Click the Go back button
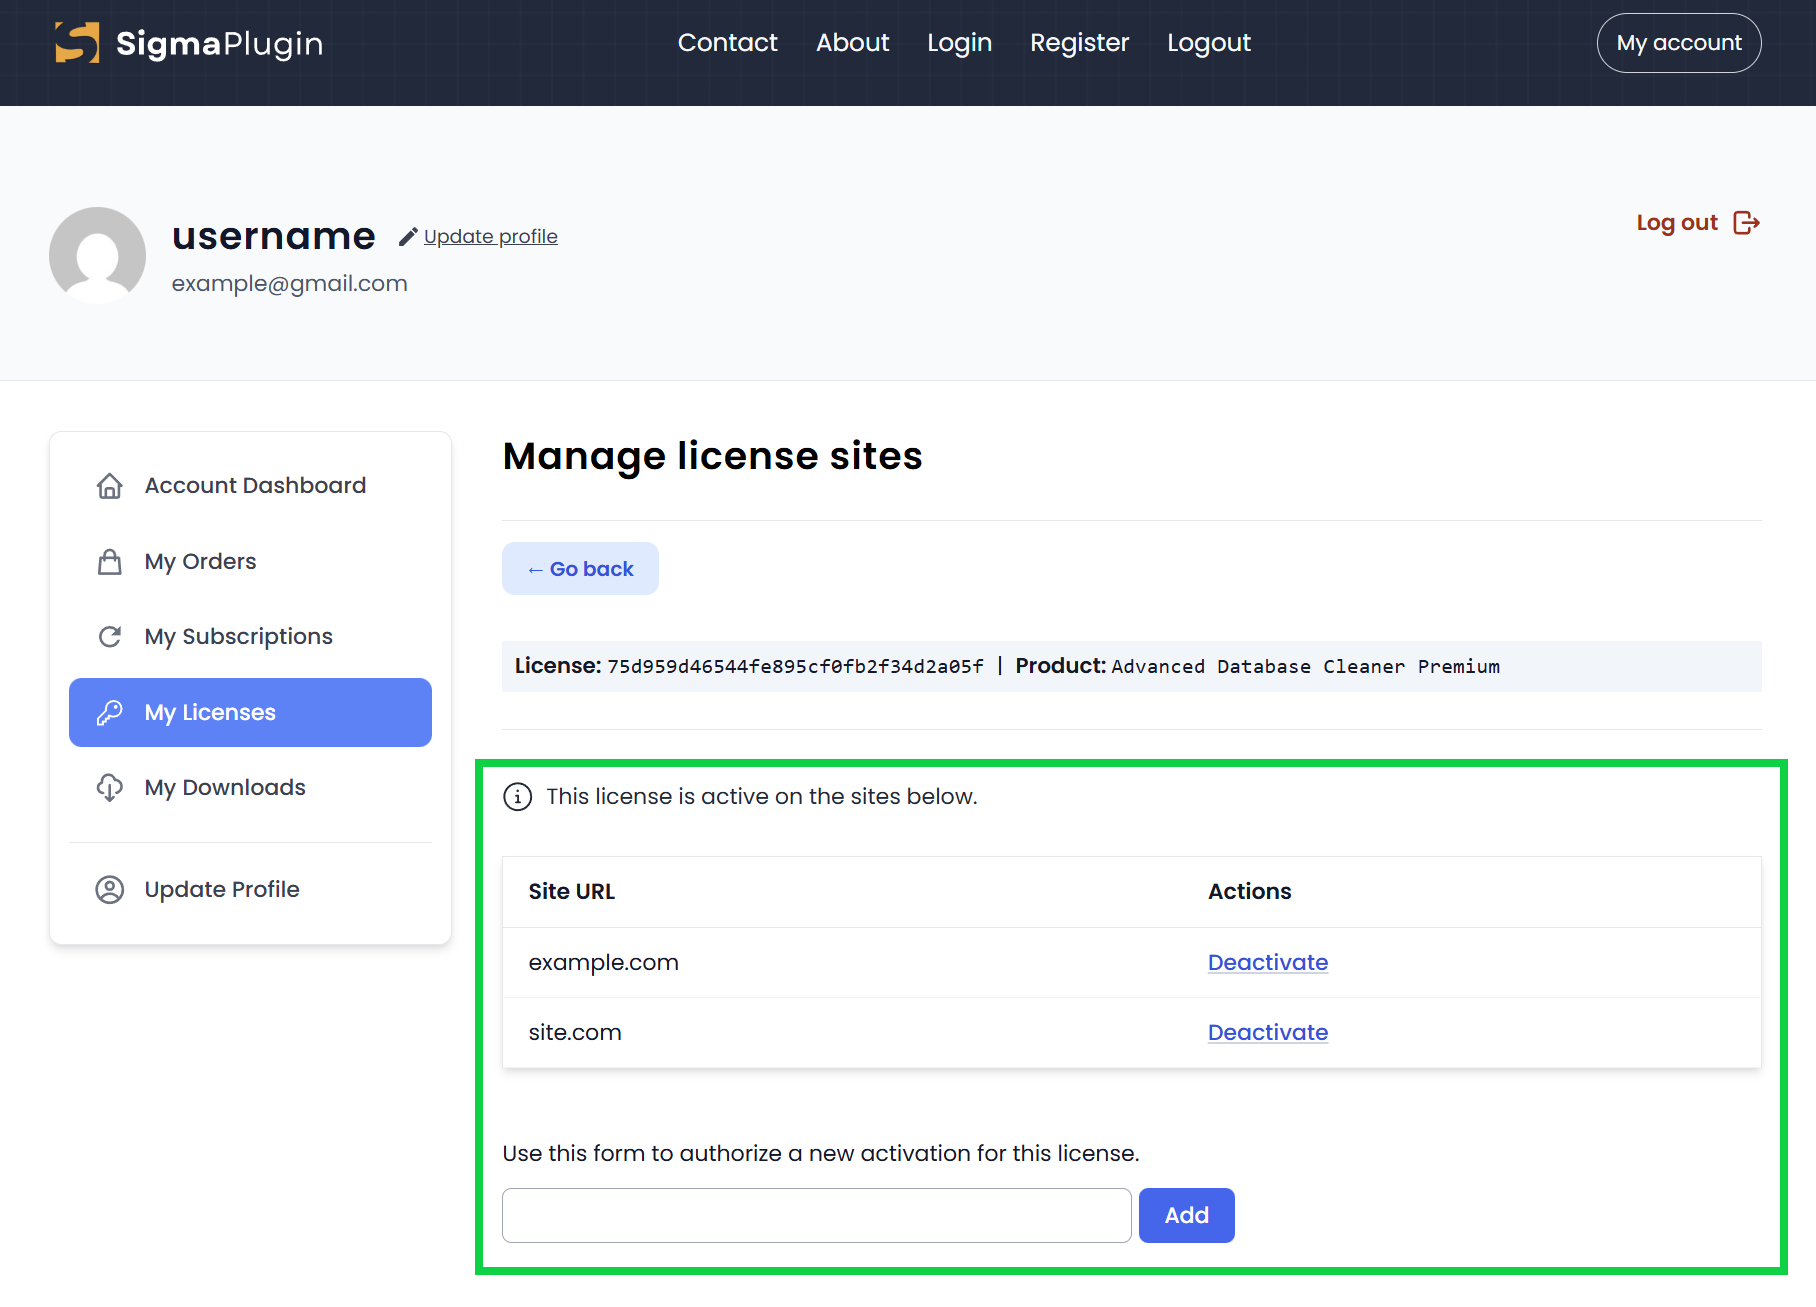The height and width of the screenshot is (1307, 1816). 580,569
